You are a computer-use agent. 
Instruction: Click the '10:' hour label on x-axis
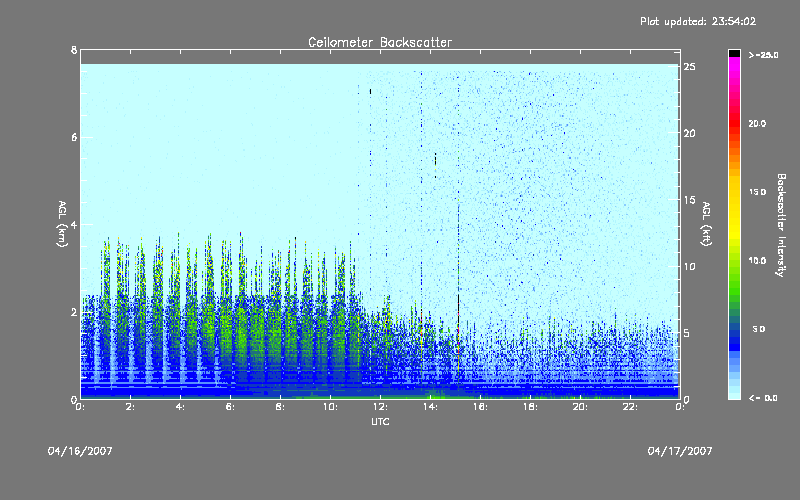pos(331,407)
